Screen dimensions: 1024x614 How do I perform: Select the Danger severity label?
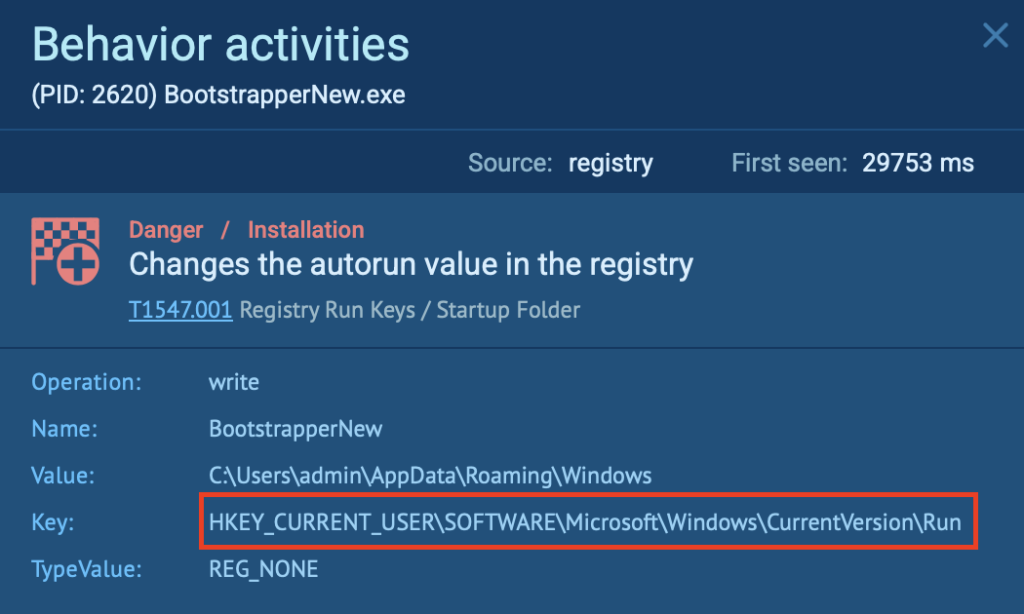point(165,229)
